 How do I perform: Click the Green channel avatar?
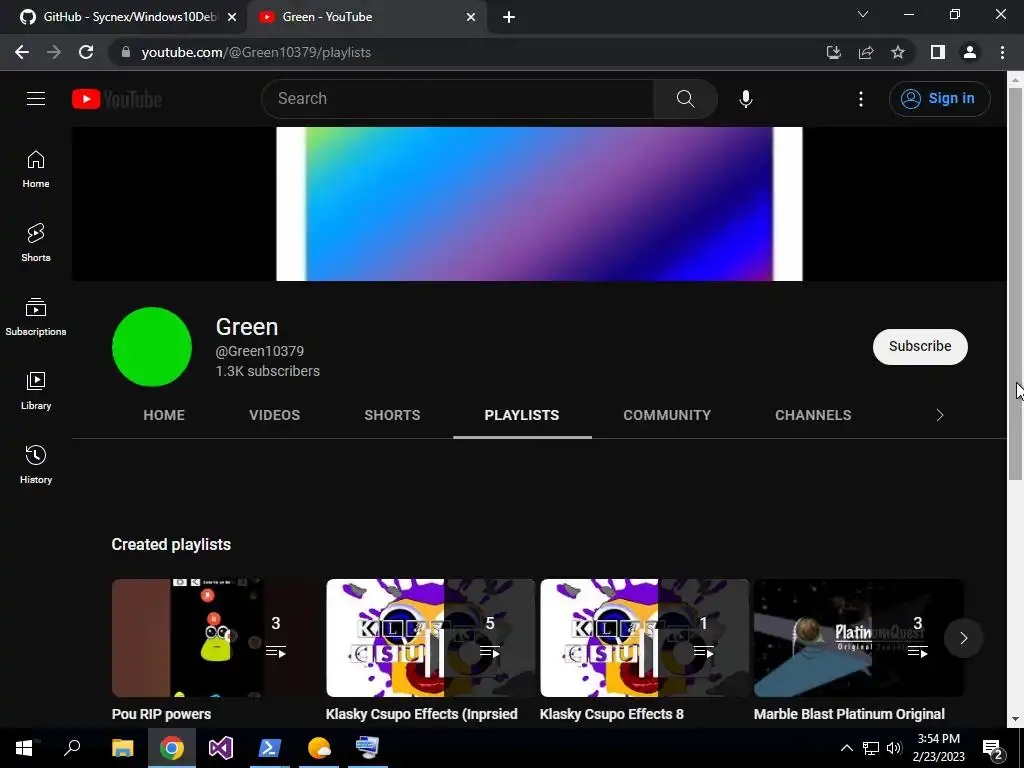[x=152, y=347]
